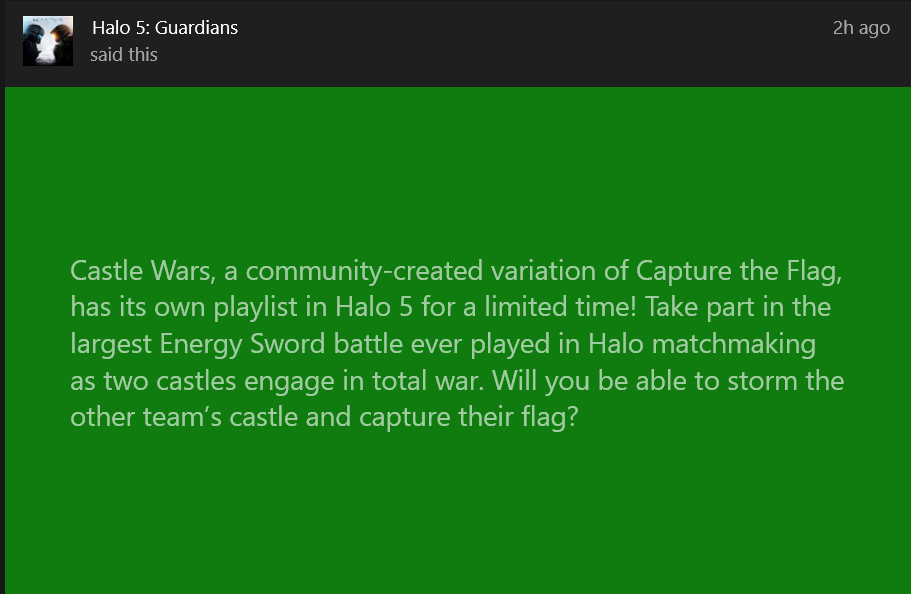Click 'Halo 5' in the second line
911x594 pixels.
click(374, 307)
